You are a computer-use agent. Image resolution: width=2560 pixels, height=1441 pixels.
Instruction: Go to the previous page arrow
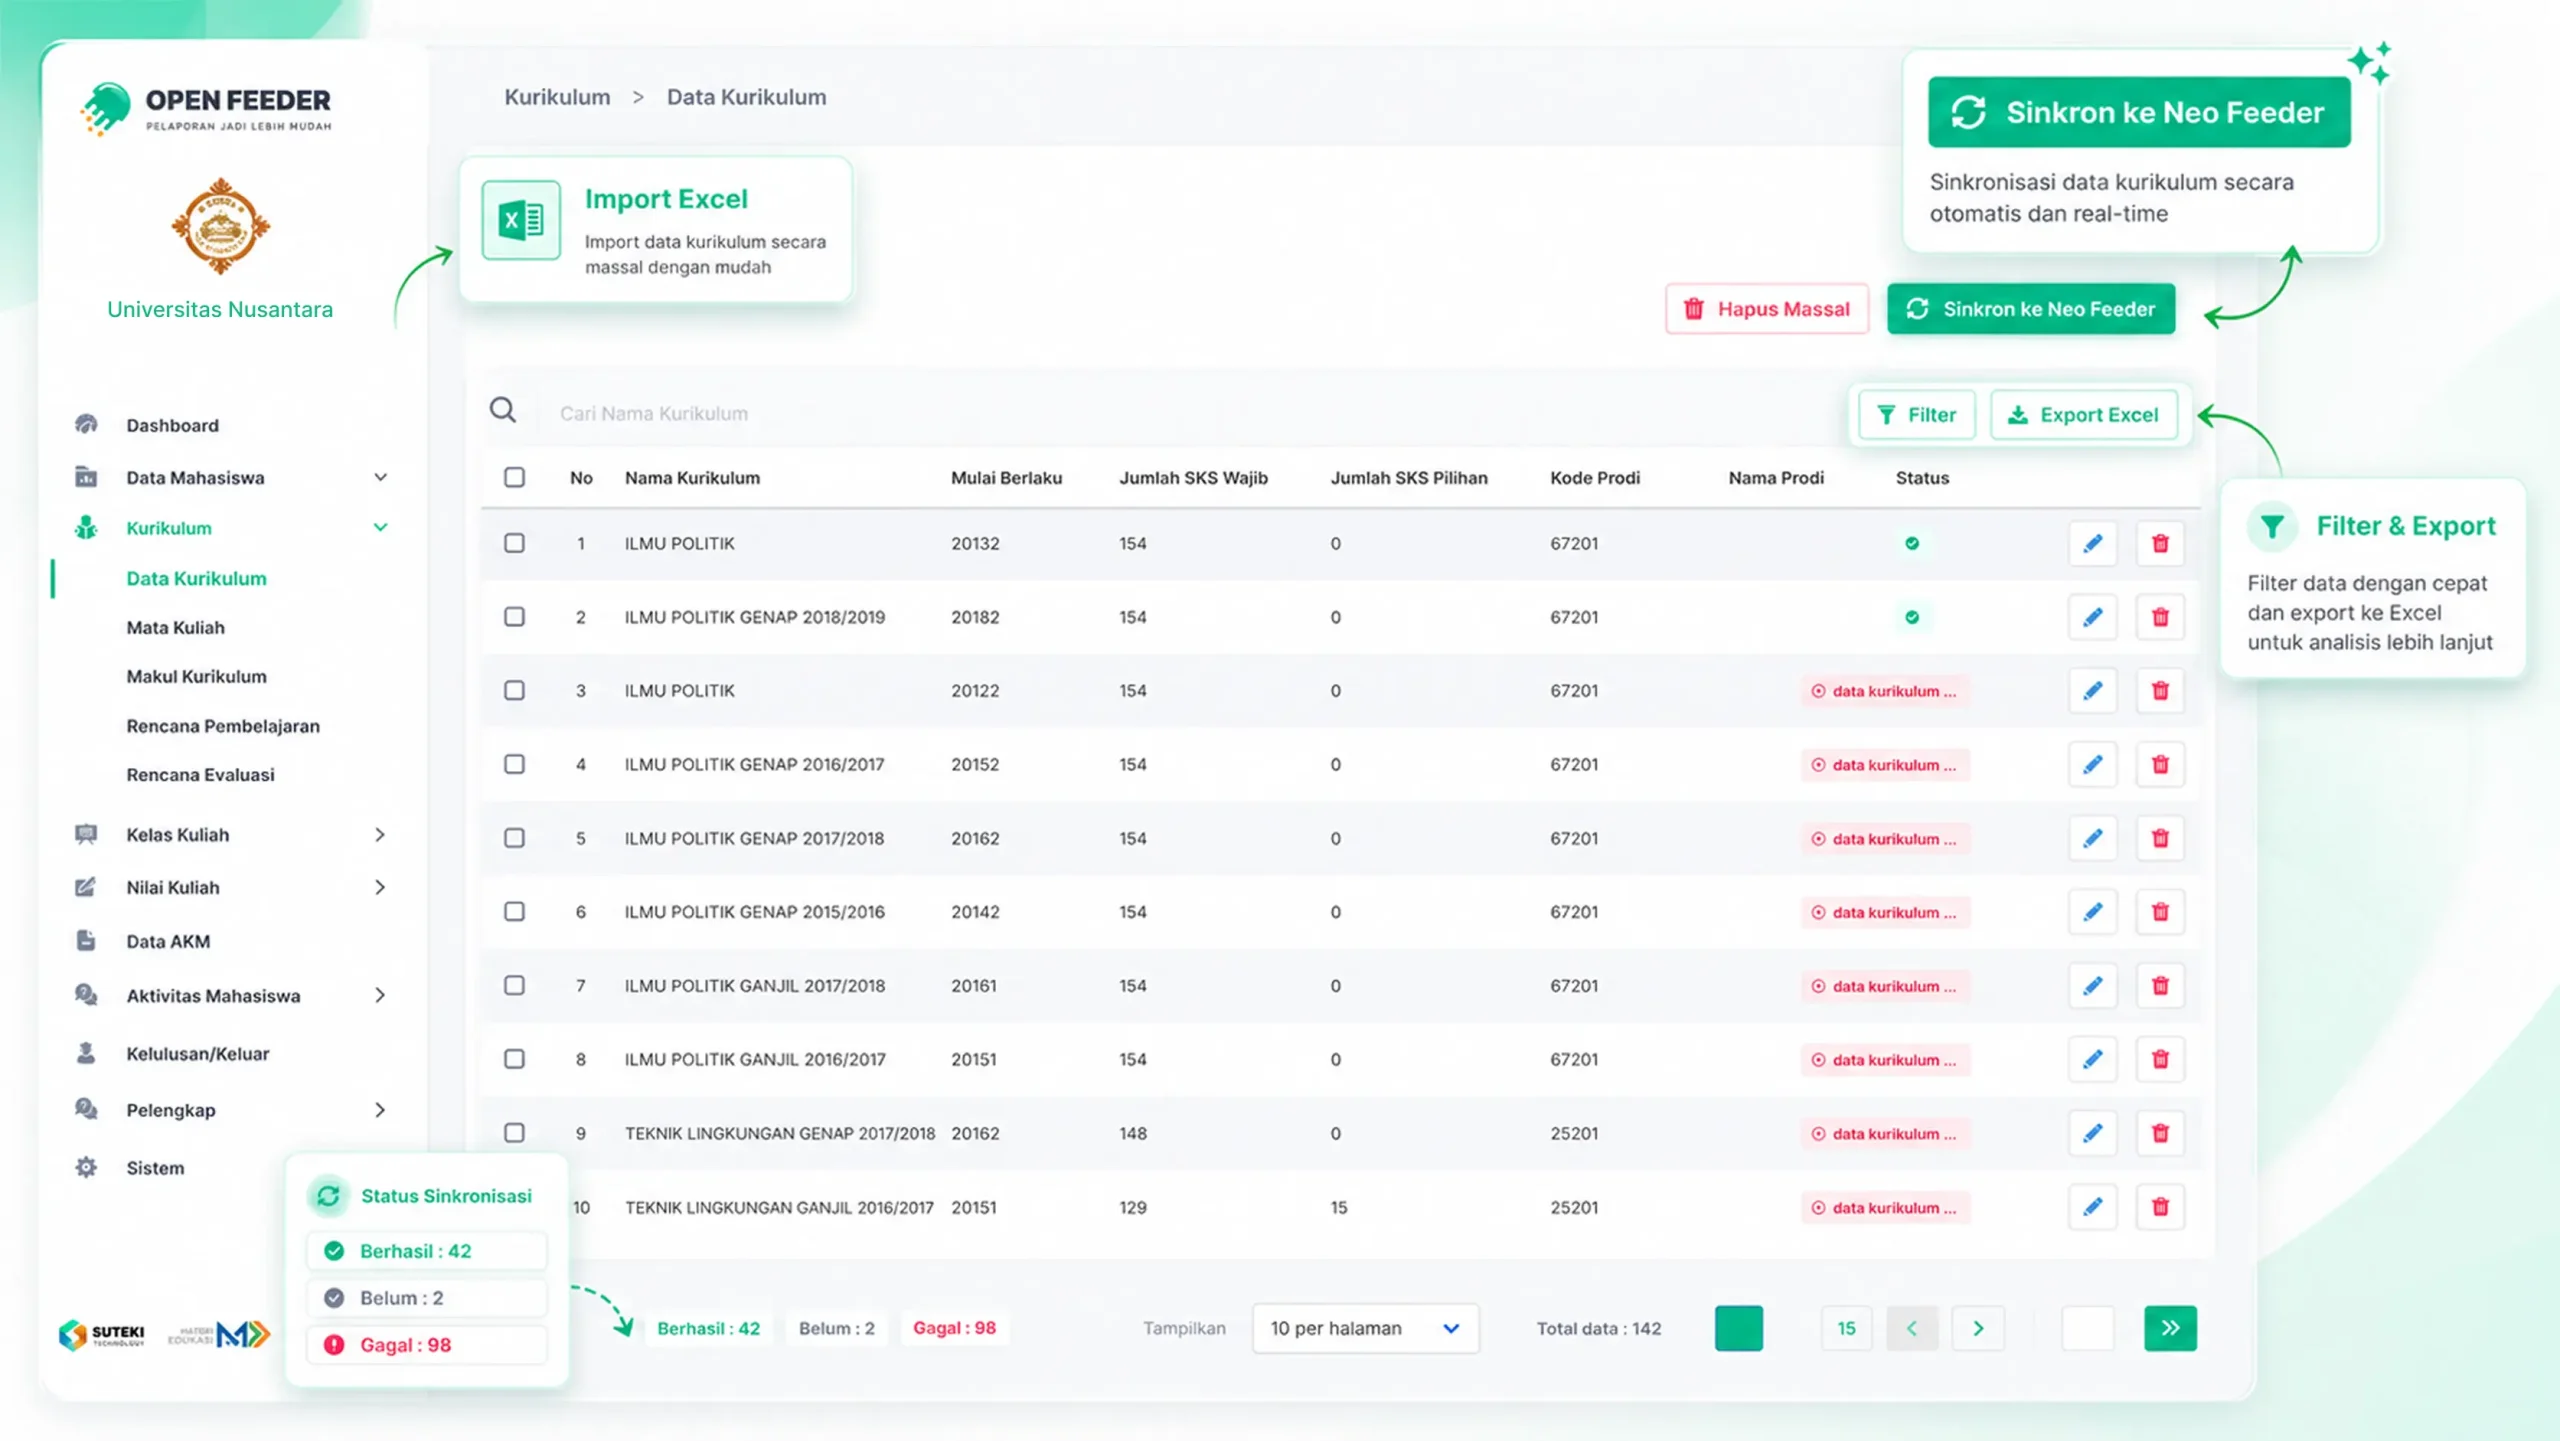(1912, 1329)
